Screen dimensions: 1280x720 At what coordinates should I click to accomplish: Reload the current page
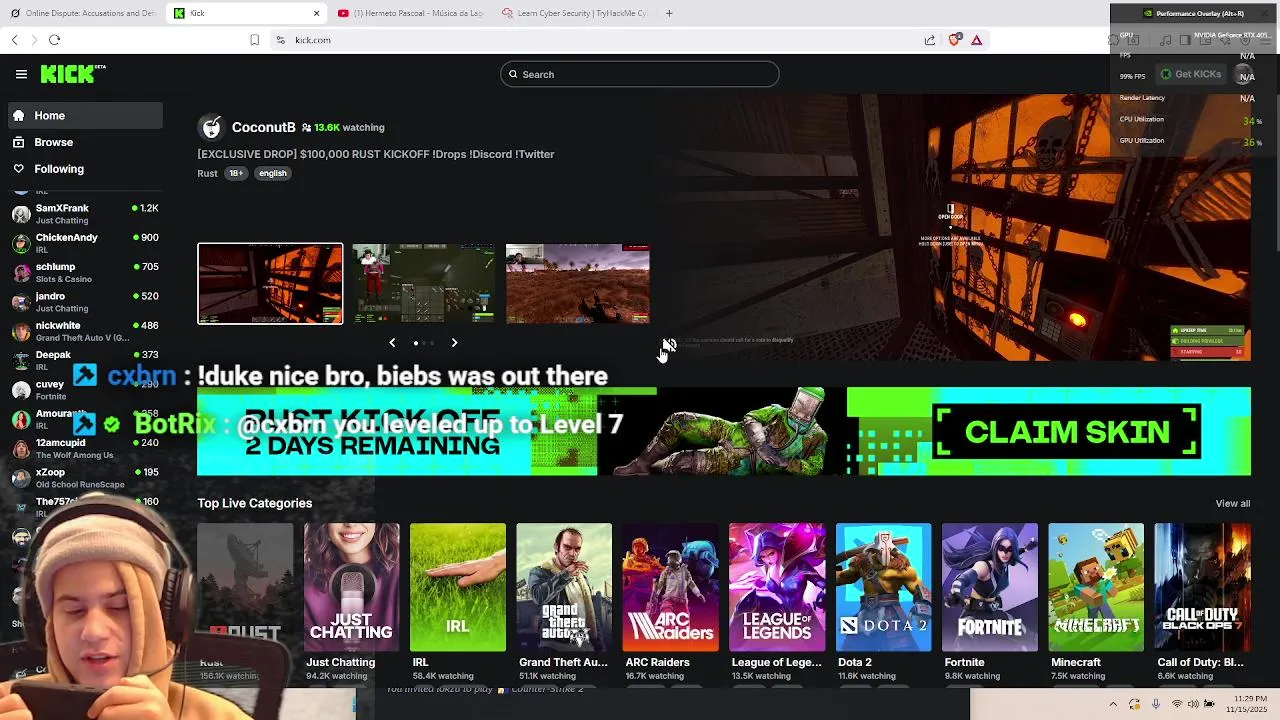pos(54,40)
